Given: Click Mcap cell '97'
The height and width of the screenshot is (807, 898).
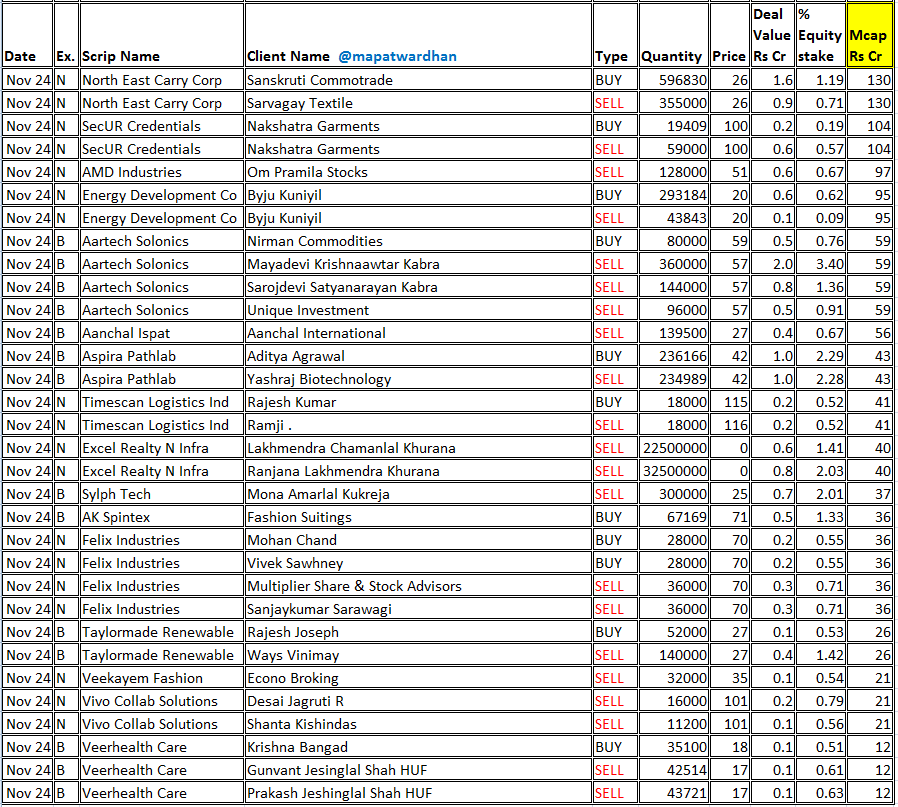Looking at the screenshot, I should 869,172.
